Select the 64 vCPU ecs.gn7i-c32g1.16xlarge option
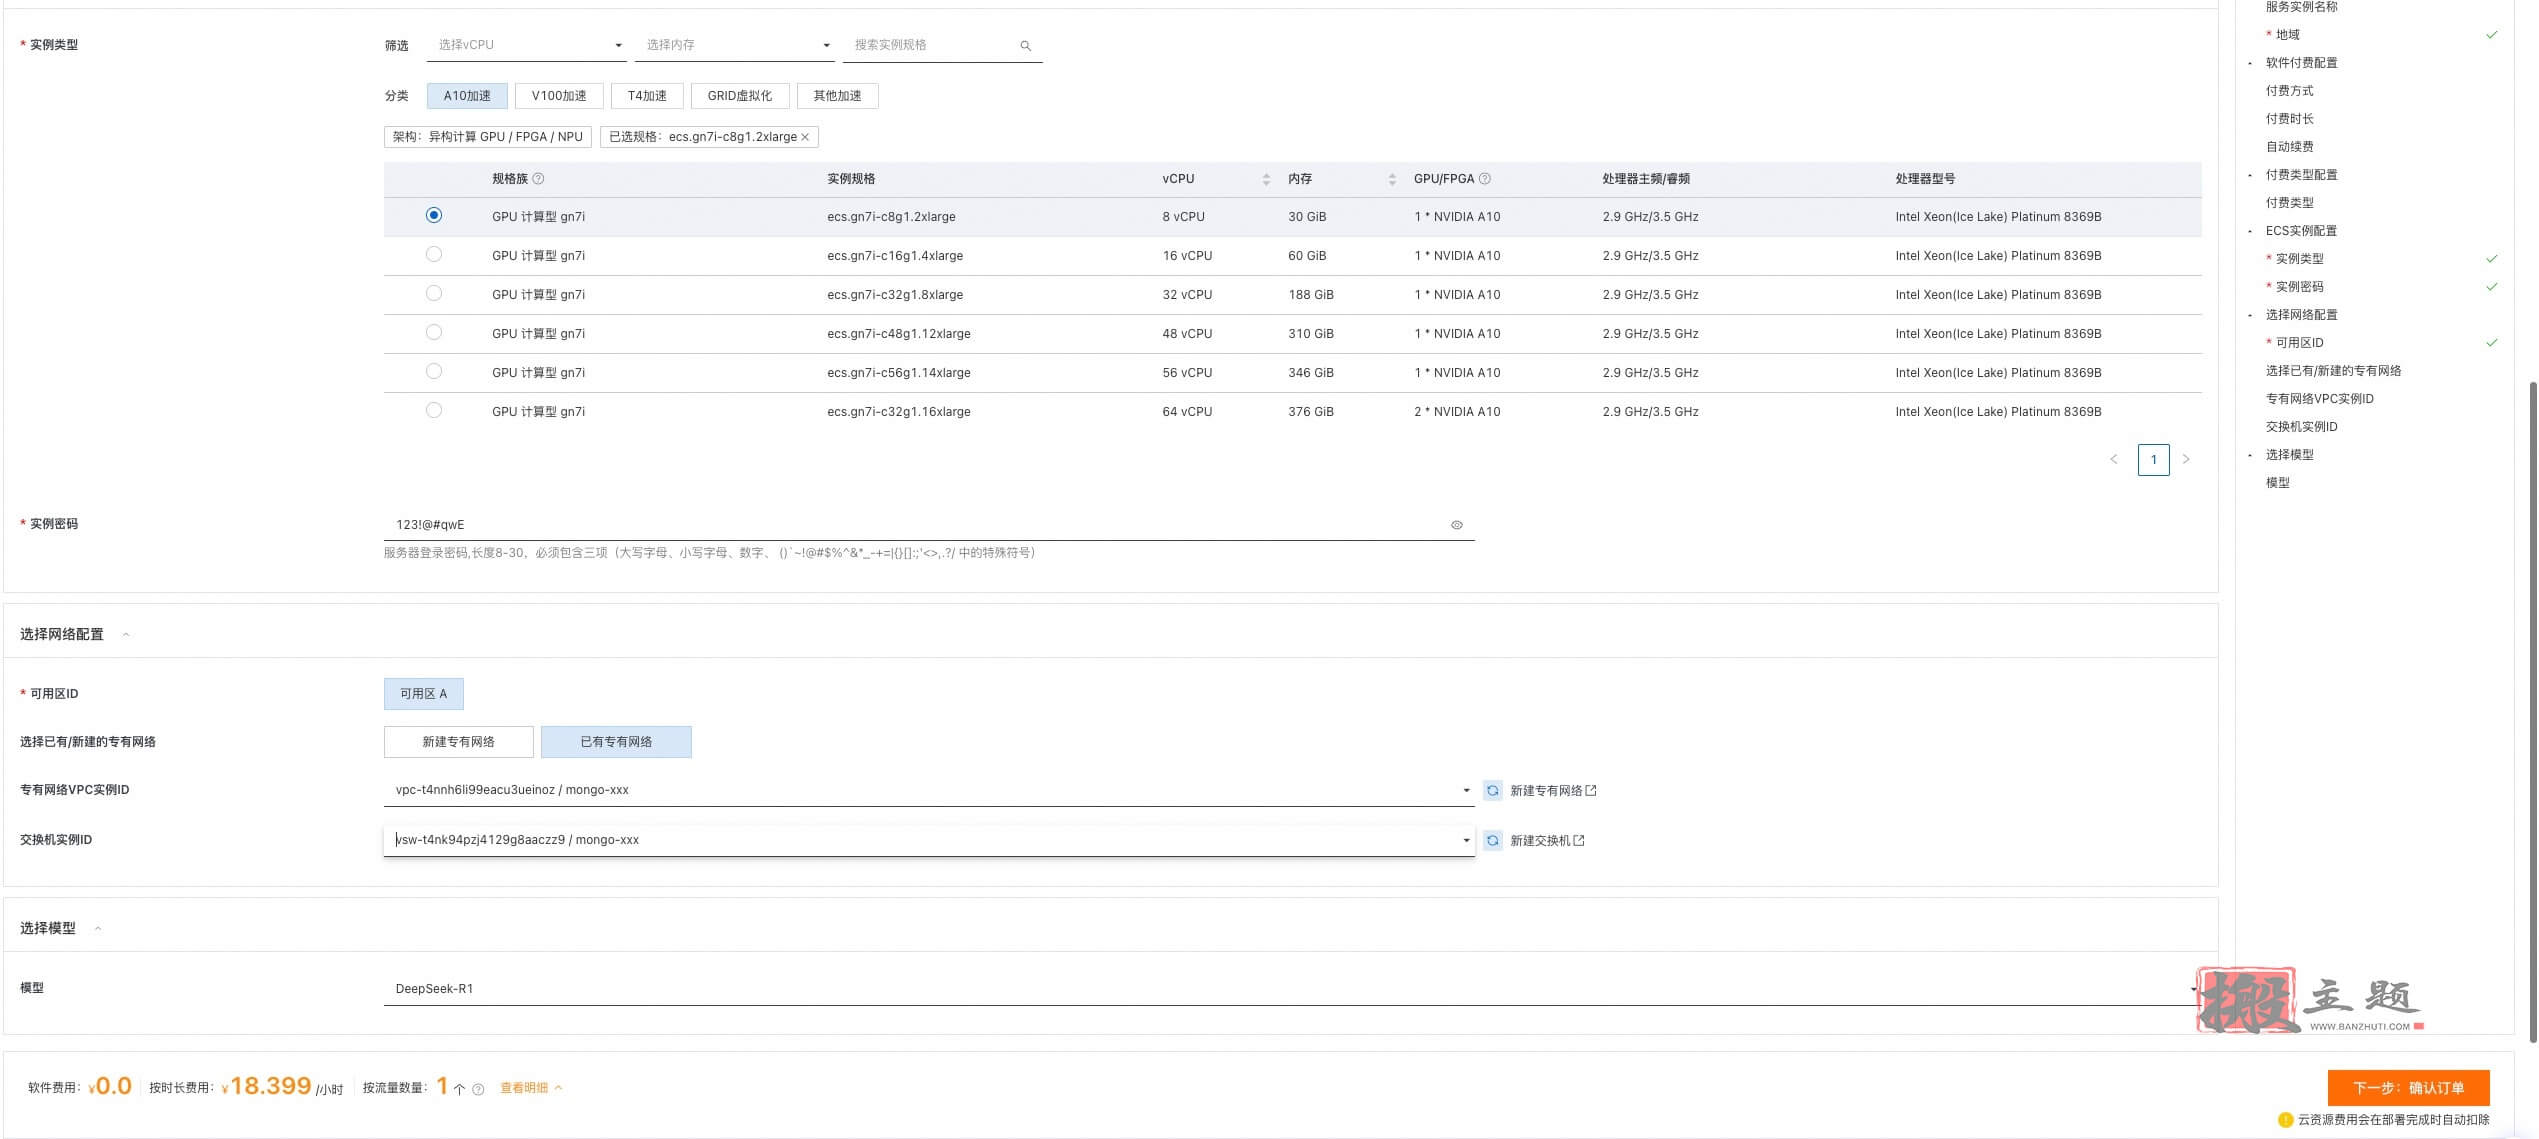 (x=433, y=410)
